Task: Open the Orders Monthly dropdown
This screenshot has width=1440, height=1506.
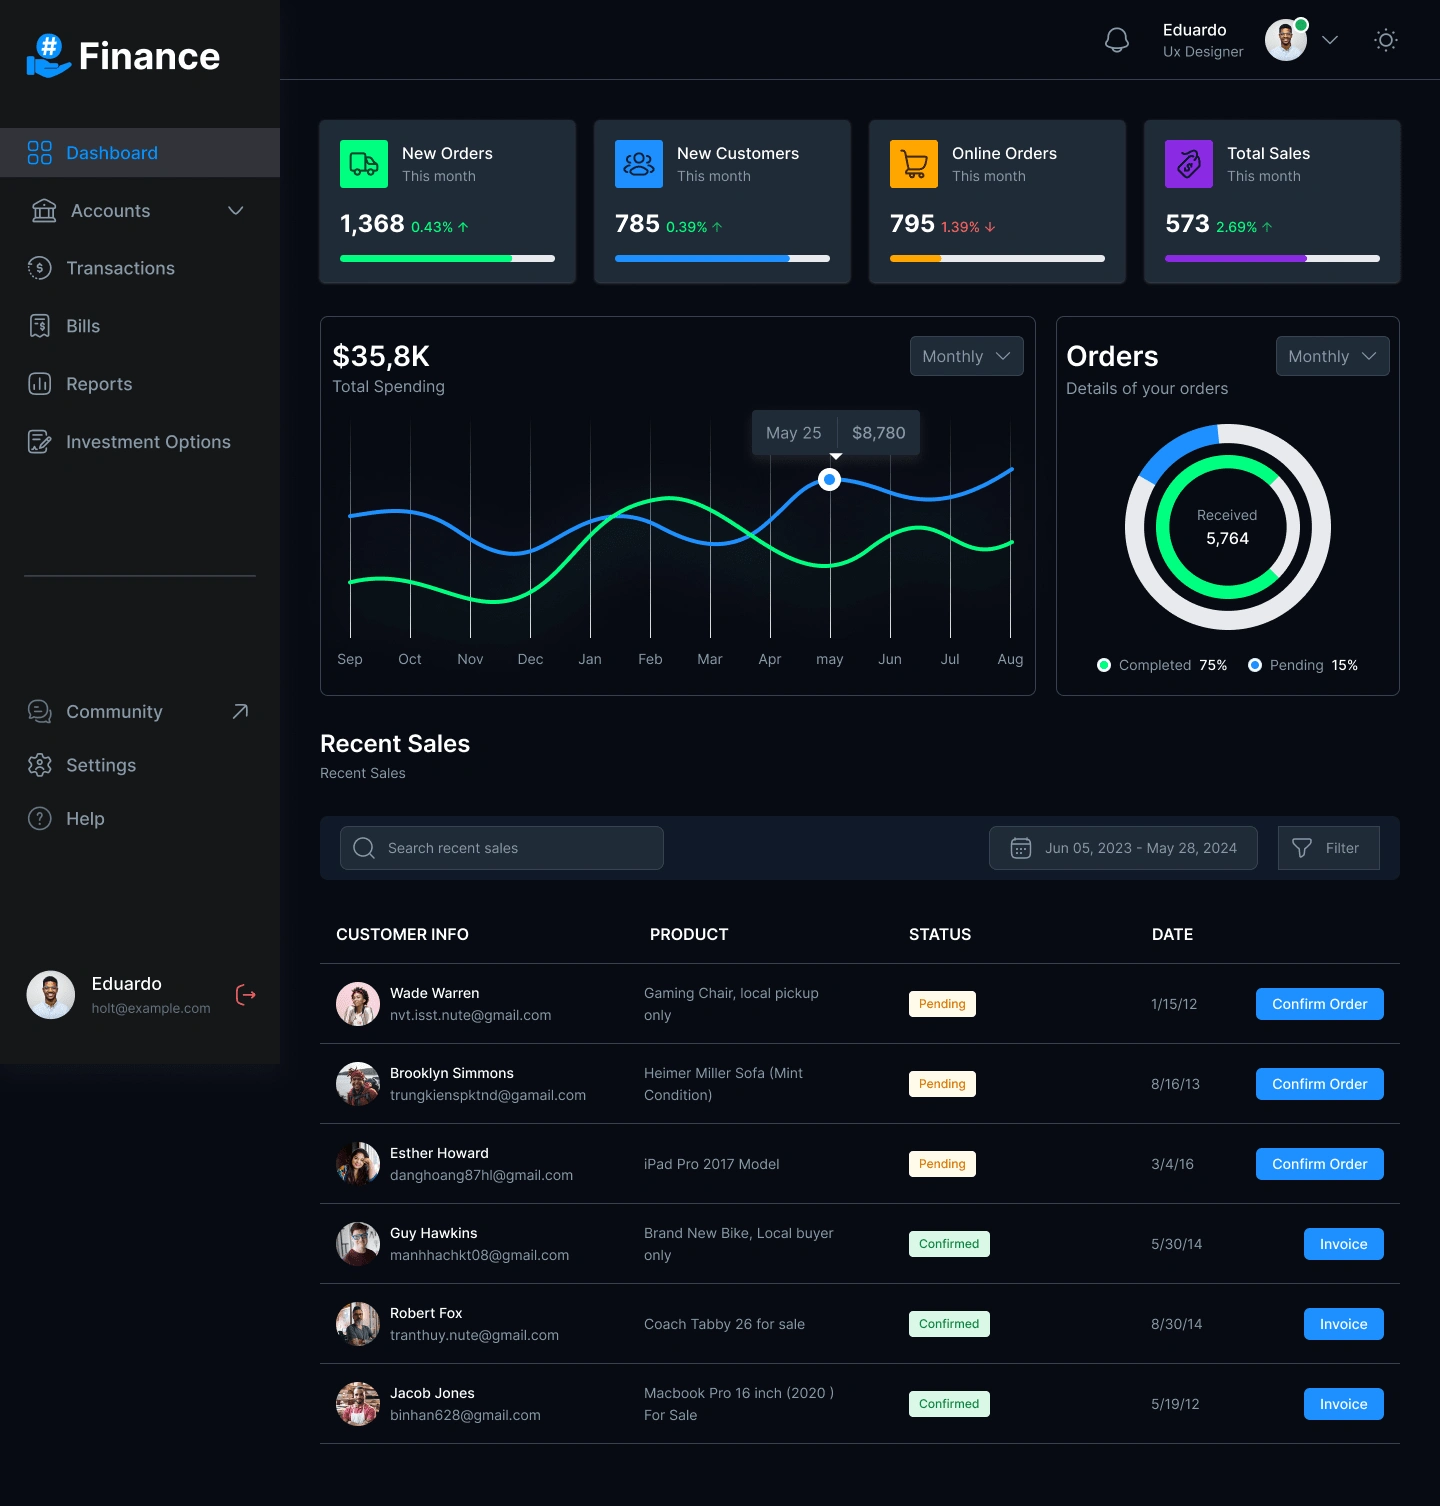Action: tap(1333, 356)
